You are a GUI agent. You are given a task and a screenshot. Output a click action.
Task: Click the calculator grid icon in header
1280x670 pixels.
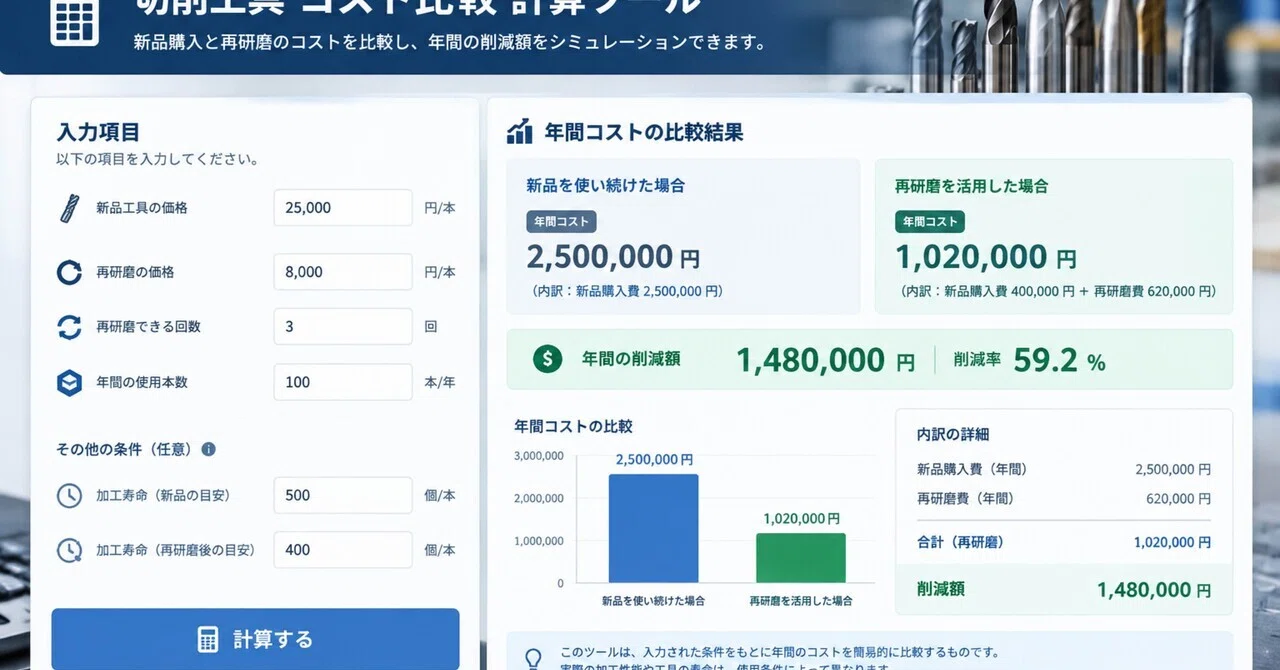coord(75,21)
